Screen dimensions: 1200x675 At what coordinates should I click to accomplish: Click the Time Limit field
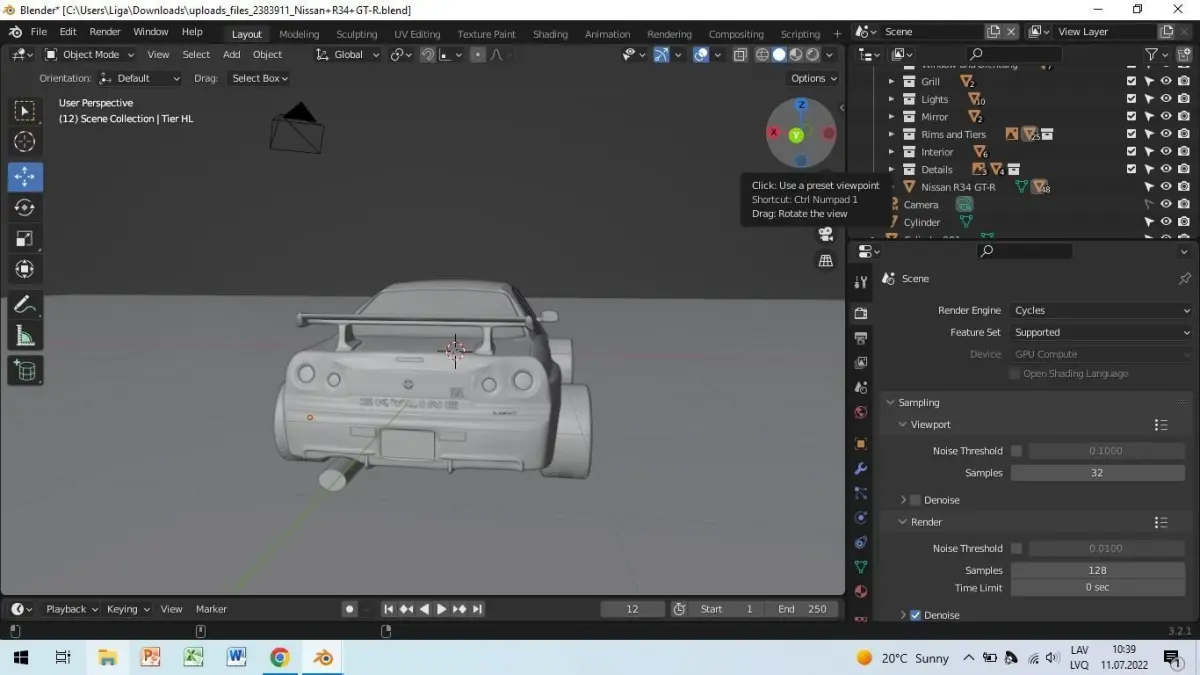[1097, 588]
